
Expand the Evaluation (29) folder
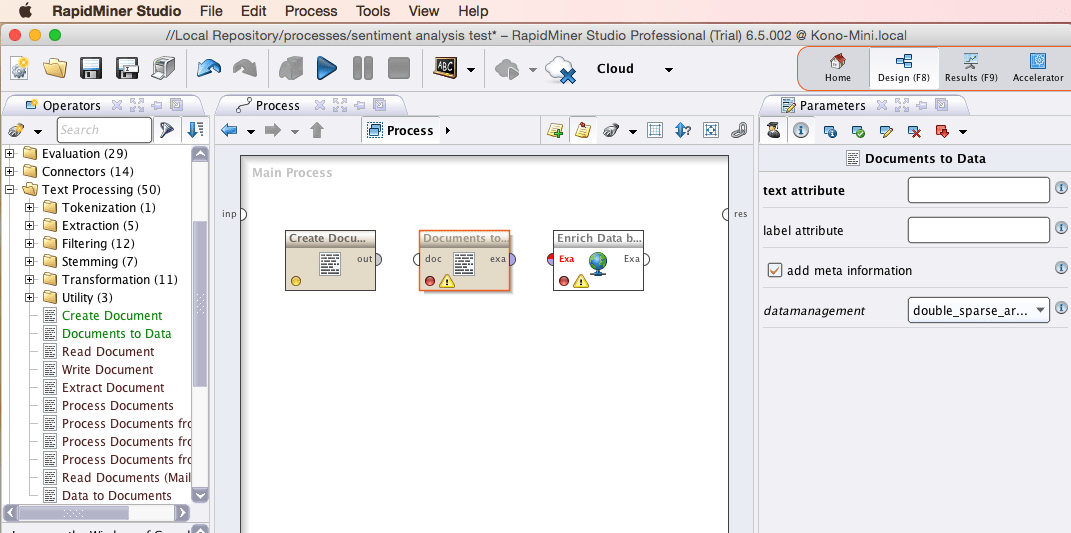(x=10, y=154)
